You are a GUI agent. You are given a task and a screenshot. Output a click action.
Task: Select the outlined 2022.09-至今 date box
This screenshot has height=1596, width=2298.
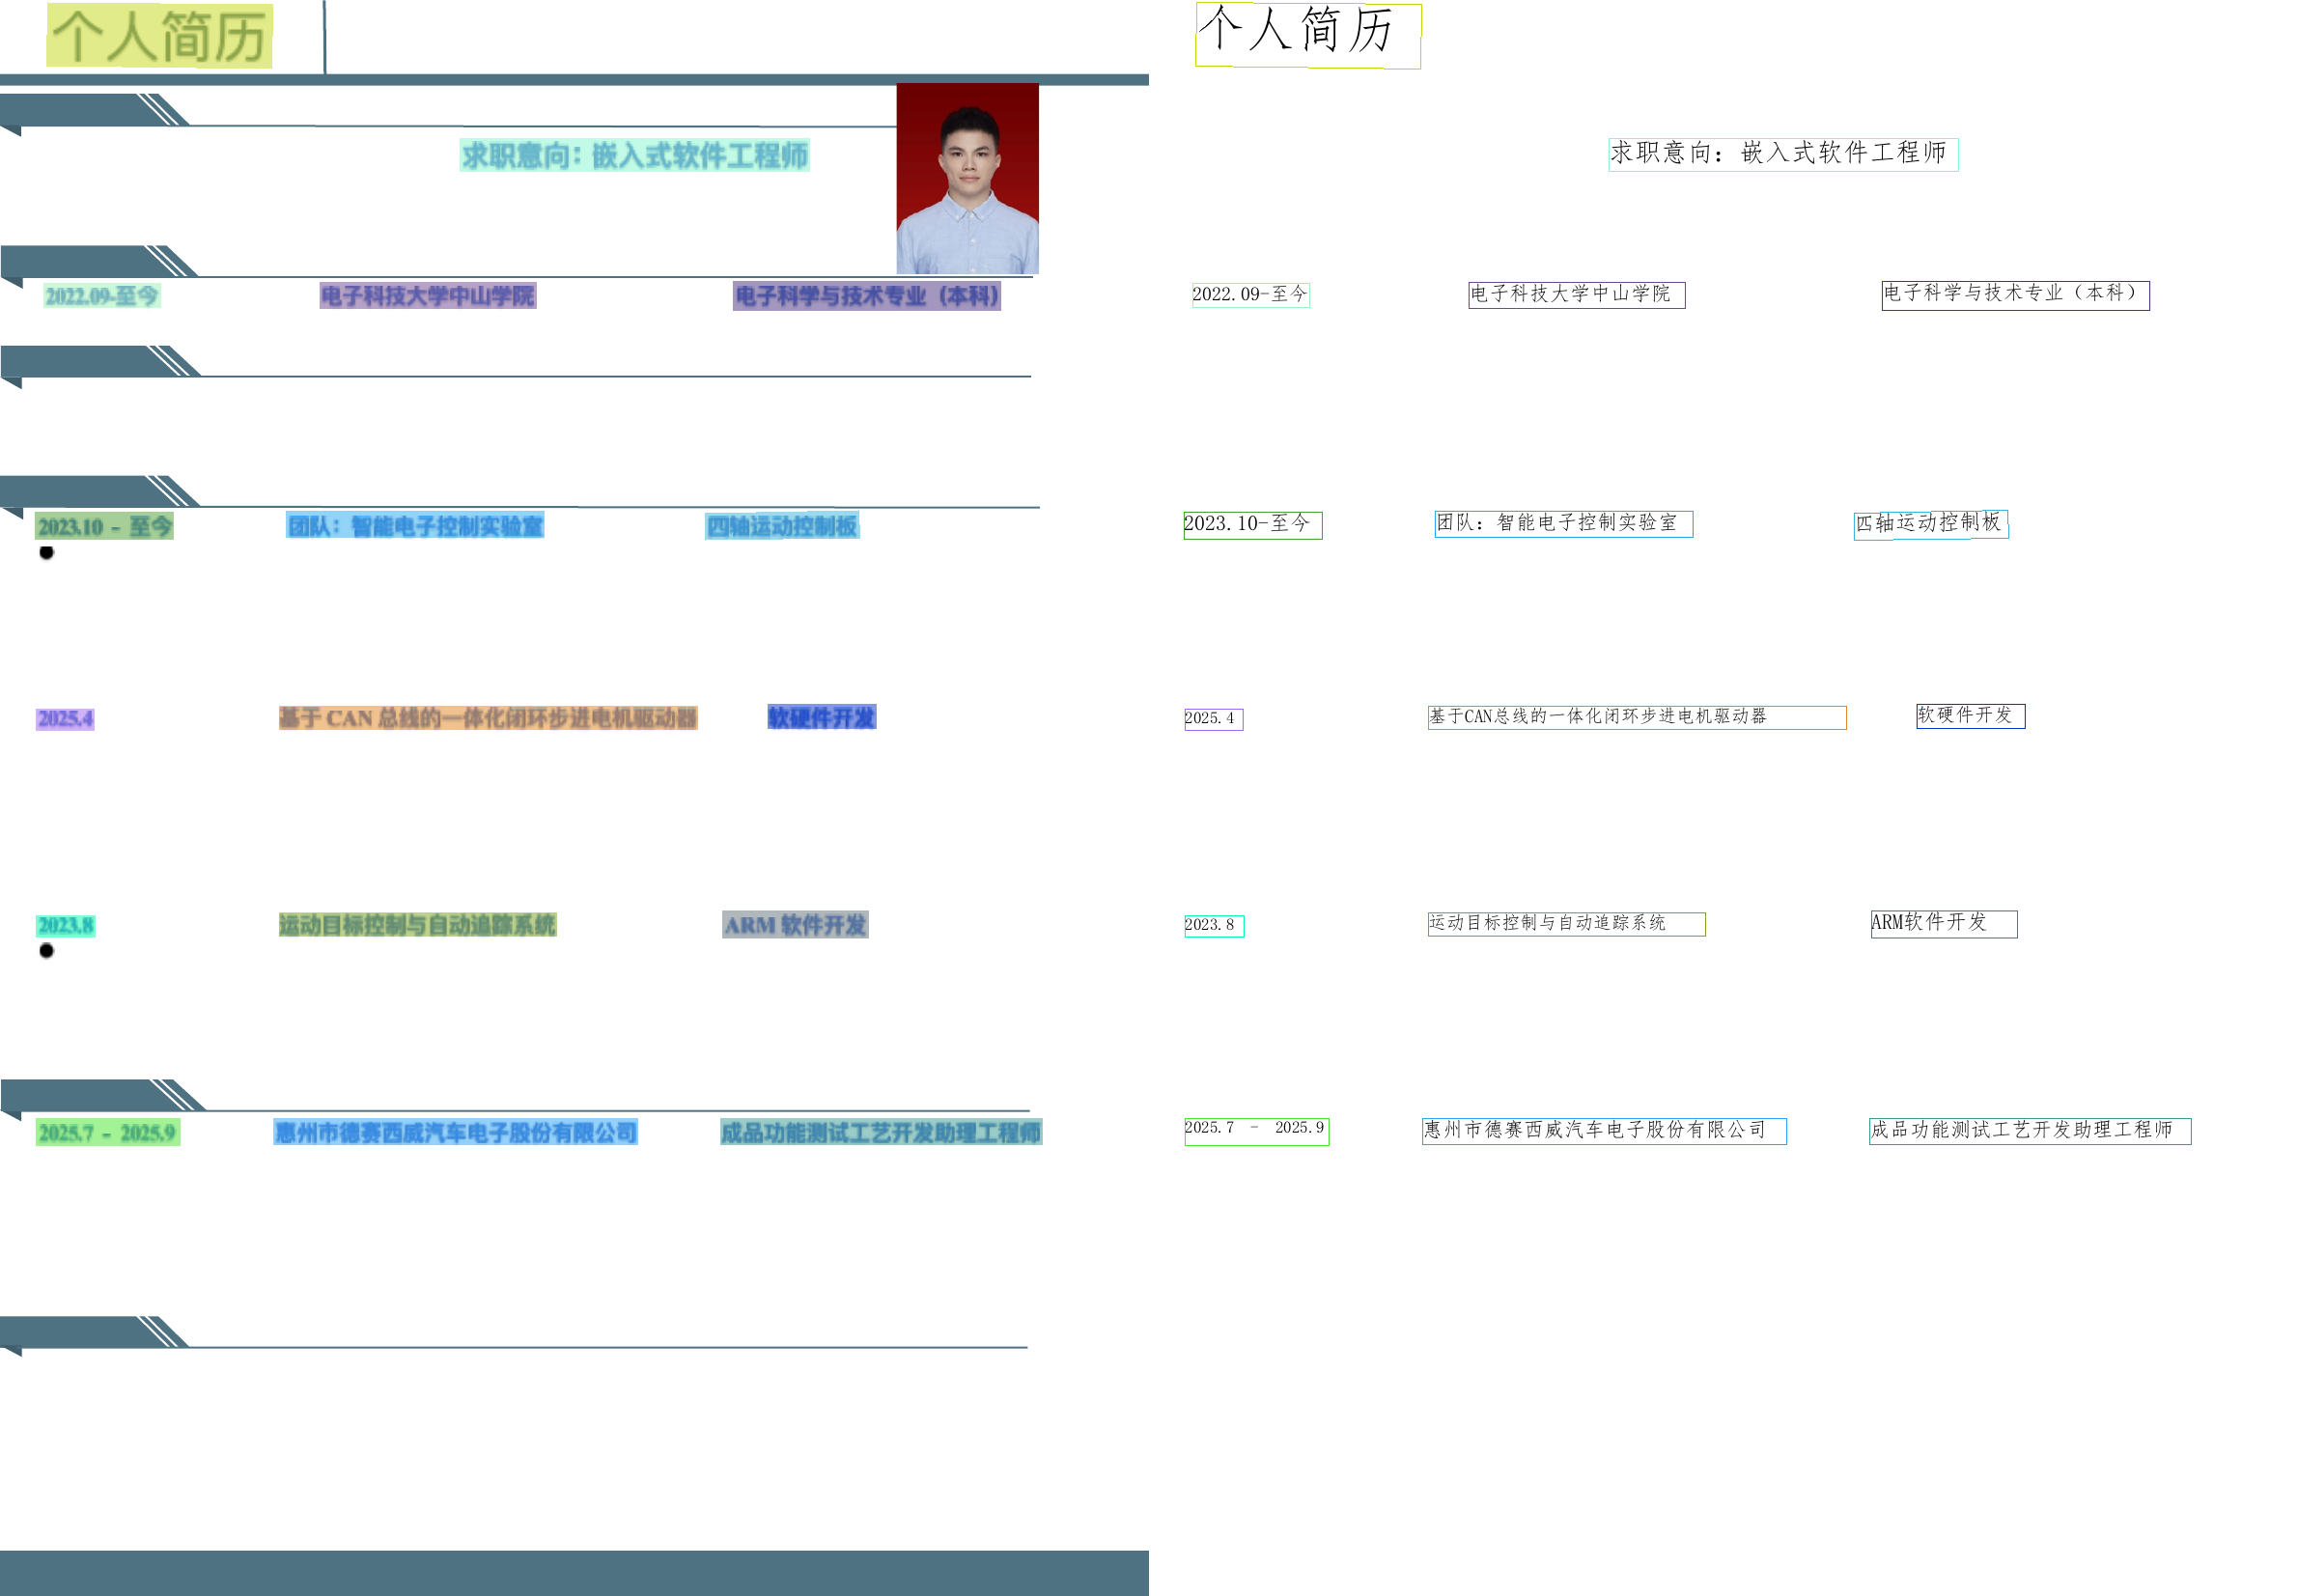[1249, 294]
